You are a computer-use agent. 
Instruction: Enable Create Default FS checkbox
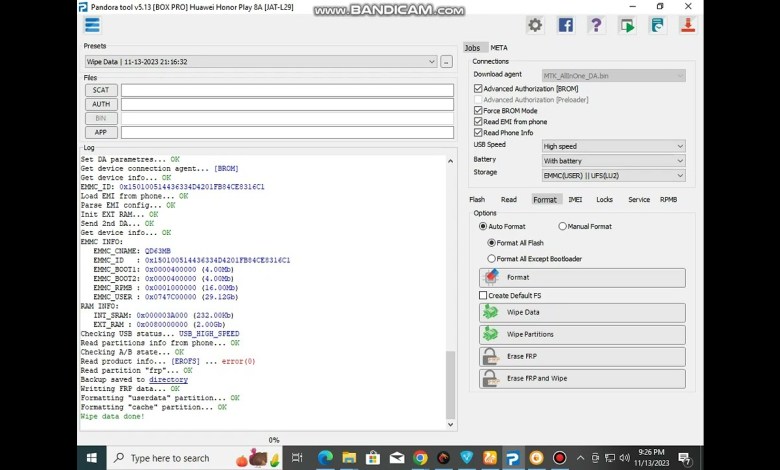coord(483,295)
